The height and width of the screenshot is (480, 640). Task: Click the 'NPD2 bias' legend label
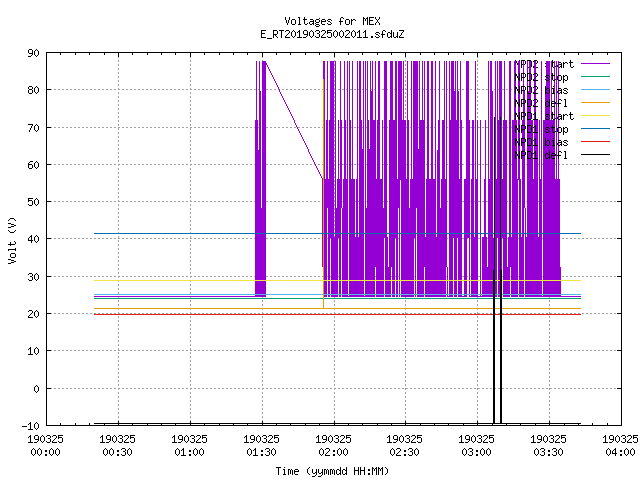click(541, 90)
